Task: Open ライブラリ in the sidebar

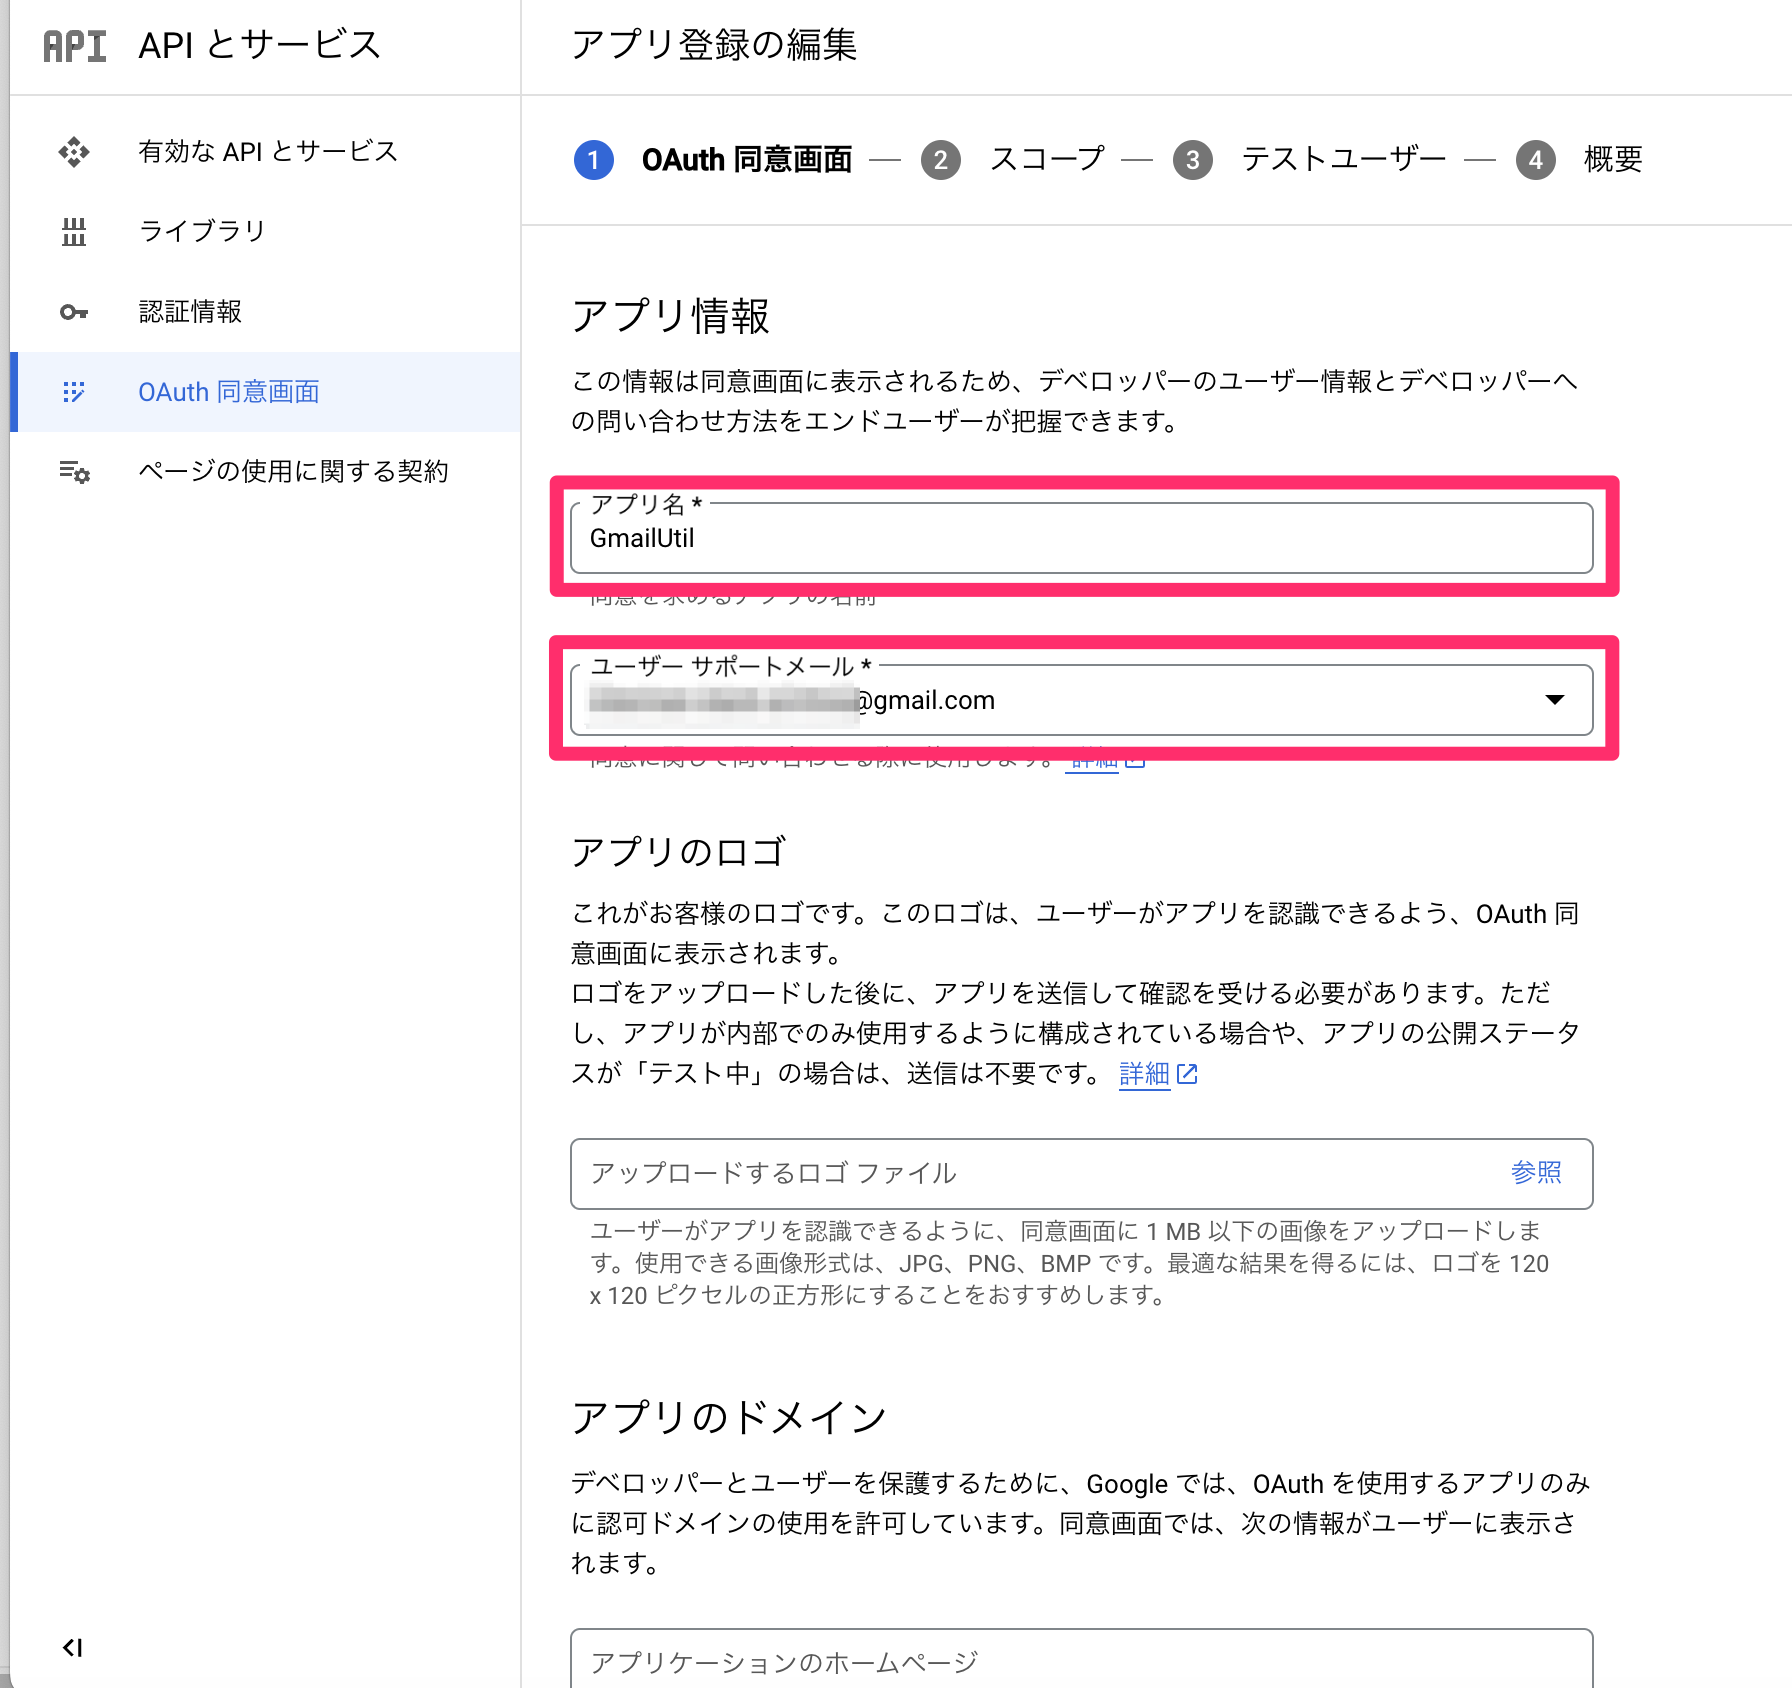Action: [265, 232]
